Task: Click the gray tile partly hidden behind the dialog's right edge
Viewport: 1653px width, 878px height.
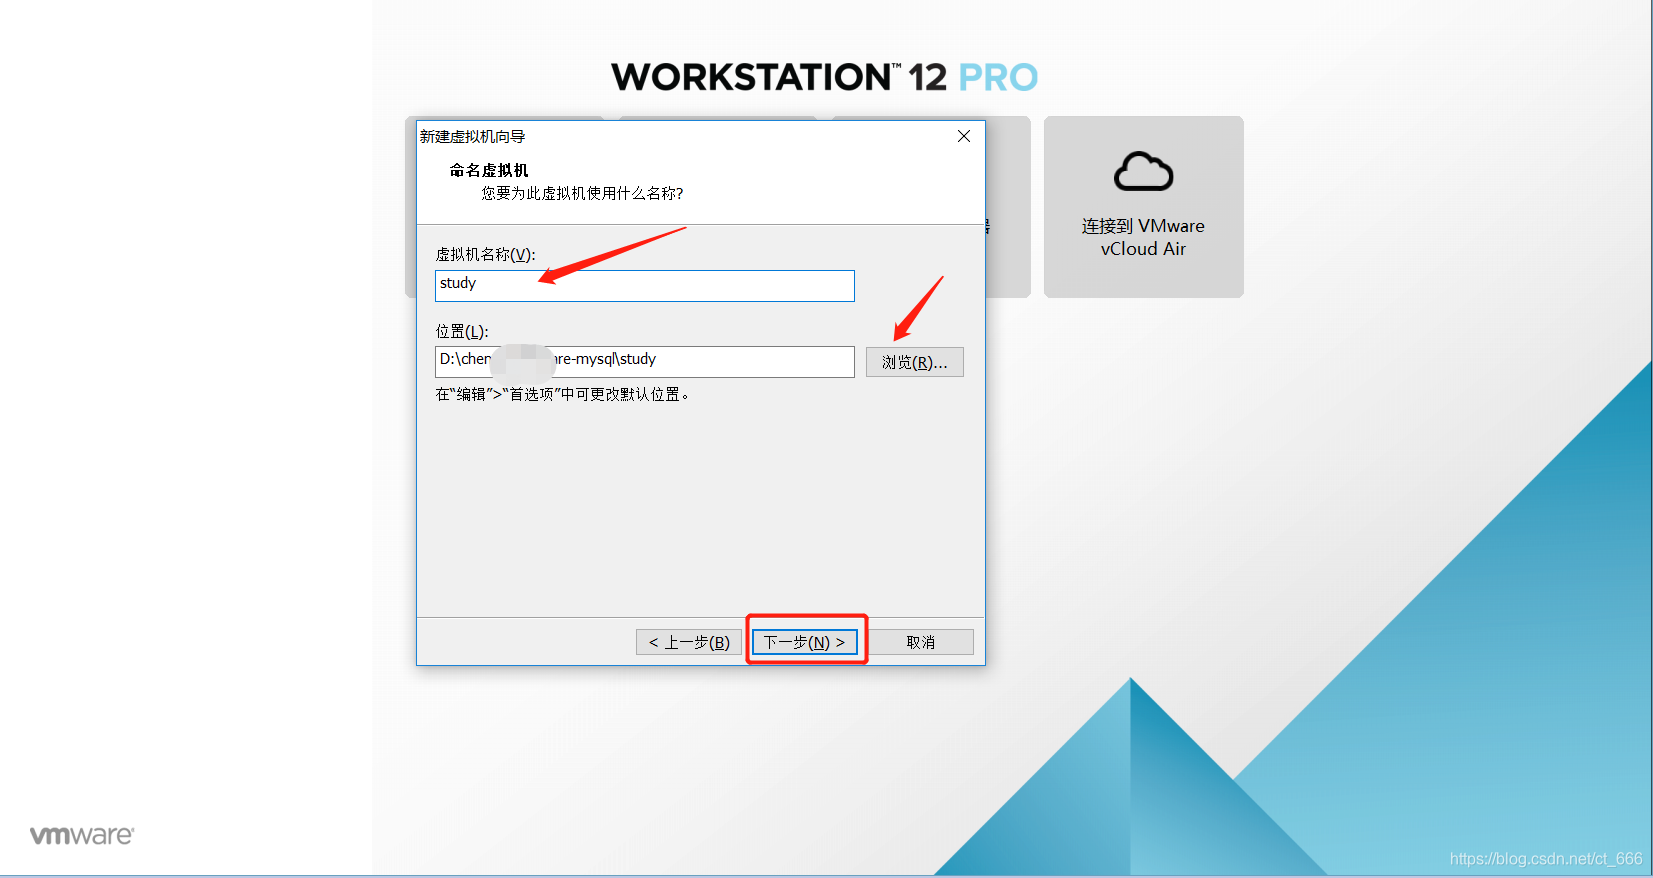Action: pyautogui.click(x=1007, y=207)
